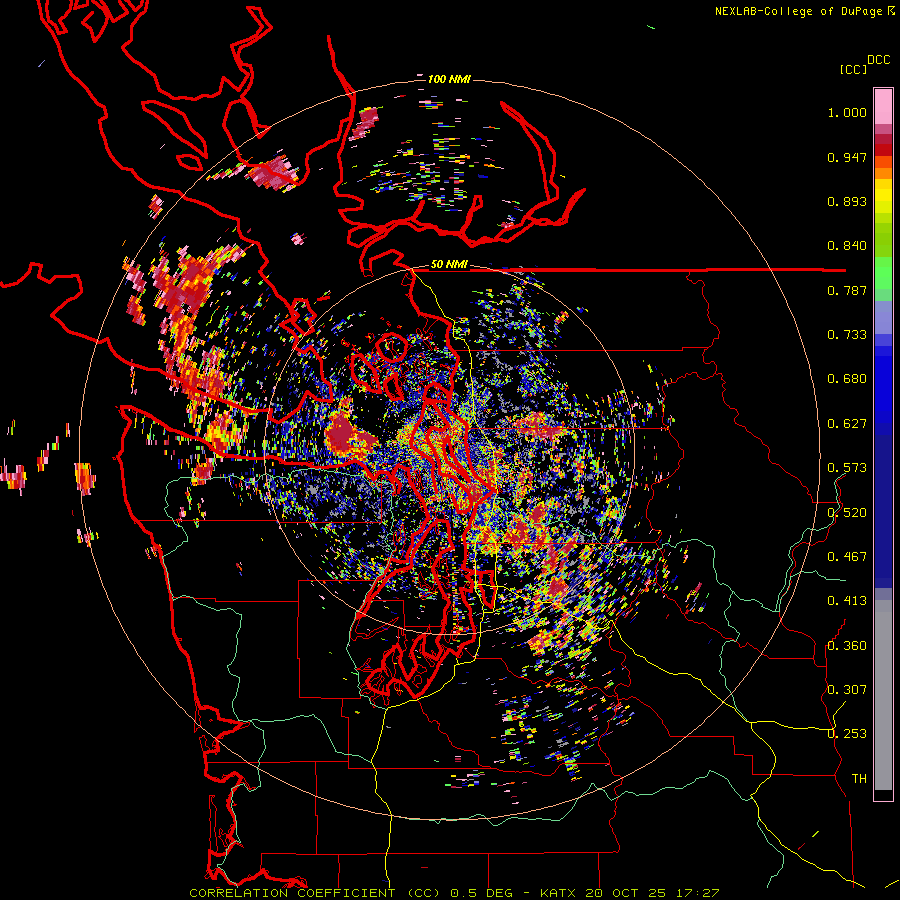Click the 0.733 scale value
This screenshot has width=900, height=900.
[x=847, y=335]
